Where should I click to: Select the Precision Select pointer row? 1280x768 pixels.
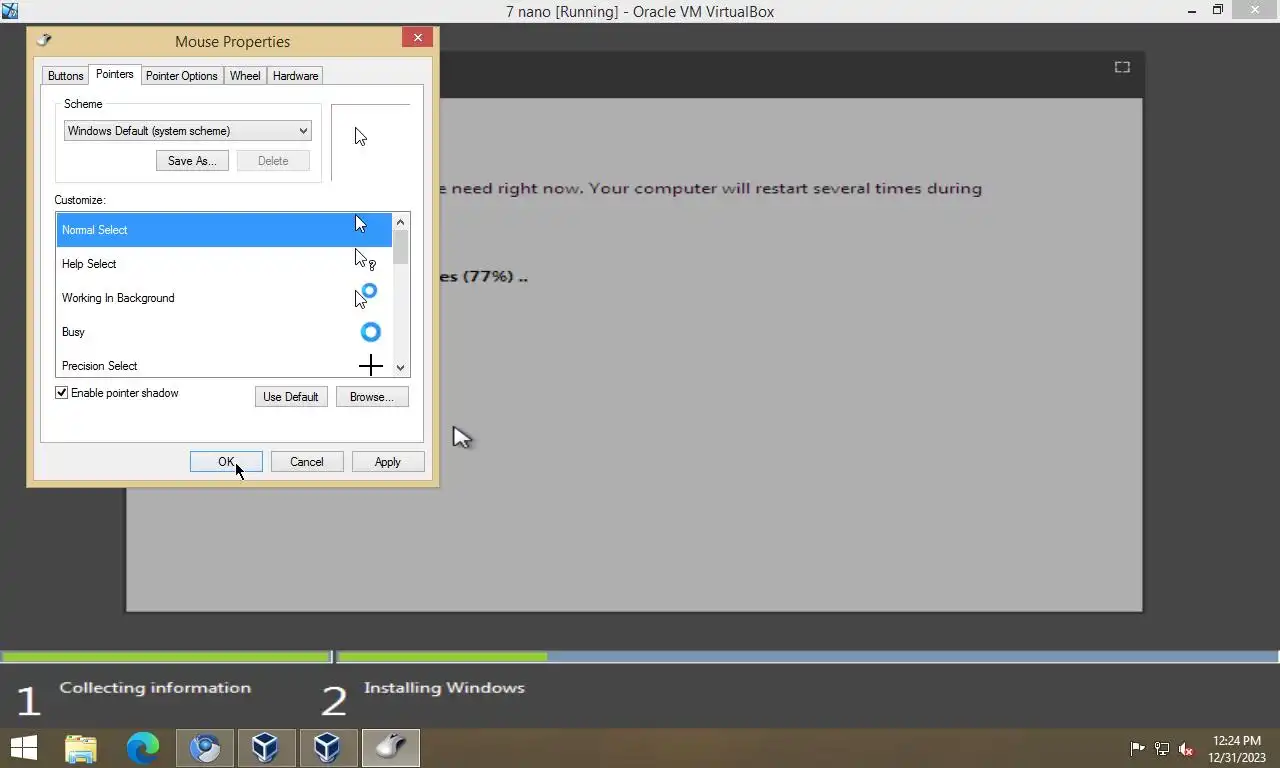(x=224, y=364)
